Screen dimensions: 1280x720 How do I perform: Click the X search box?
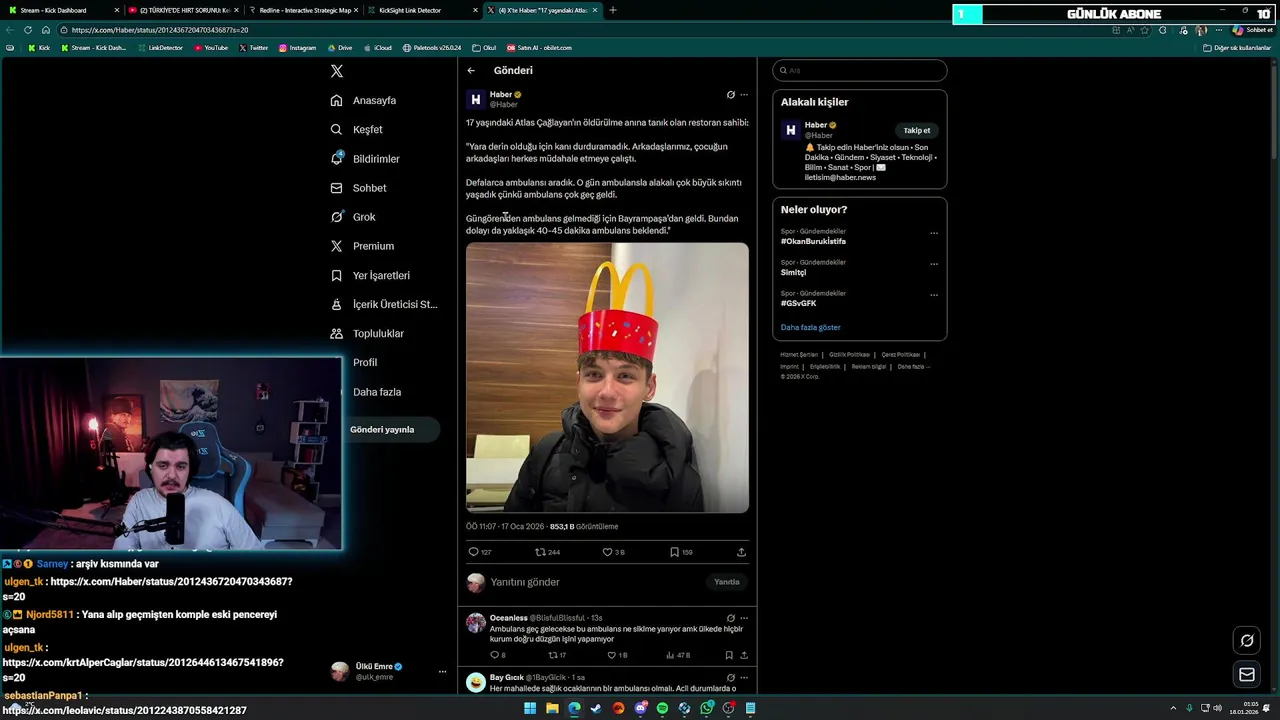tap(859, 70)
